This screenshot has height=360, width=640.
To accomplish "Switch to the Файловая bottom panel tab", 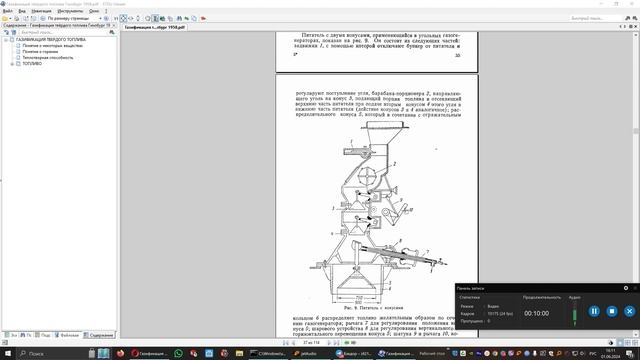I will click(x=67, y=335).
